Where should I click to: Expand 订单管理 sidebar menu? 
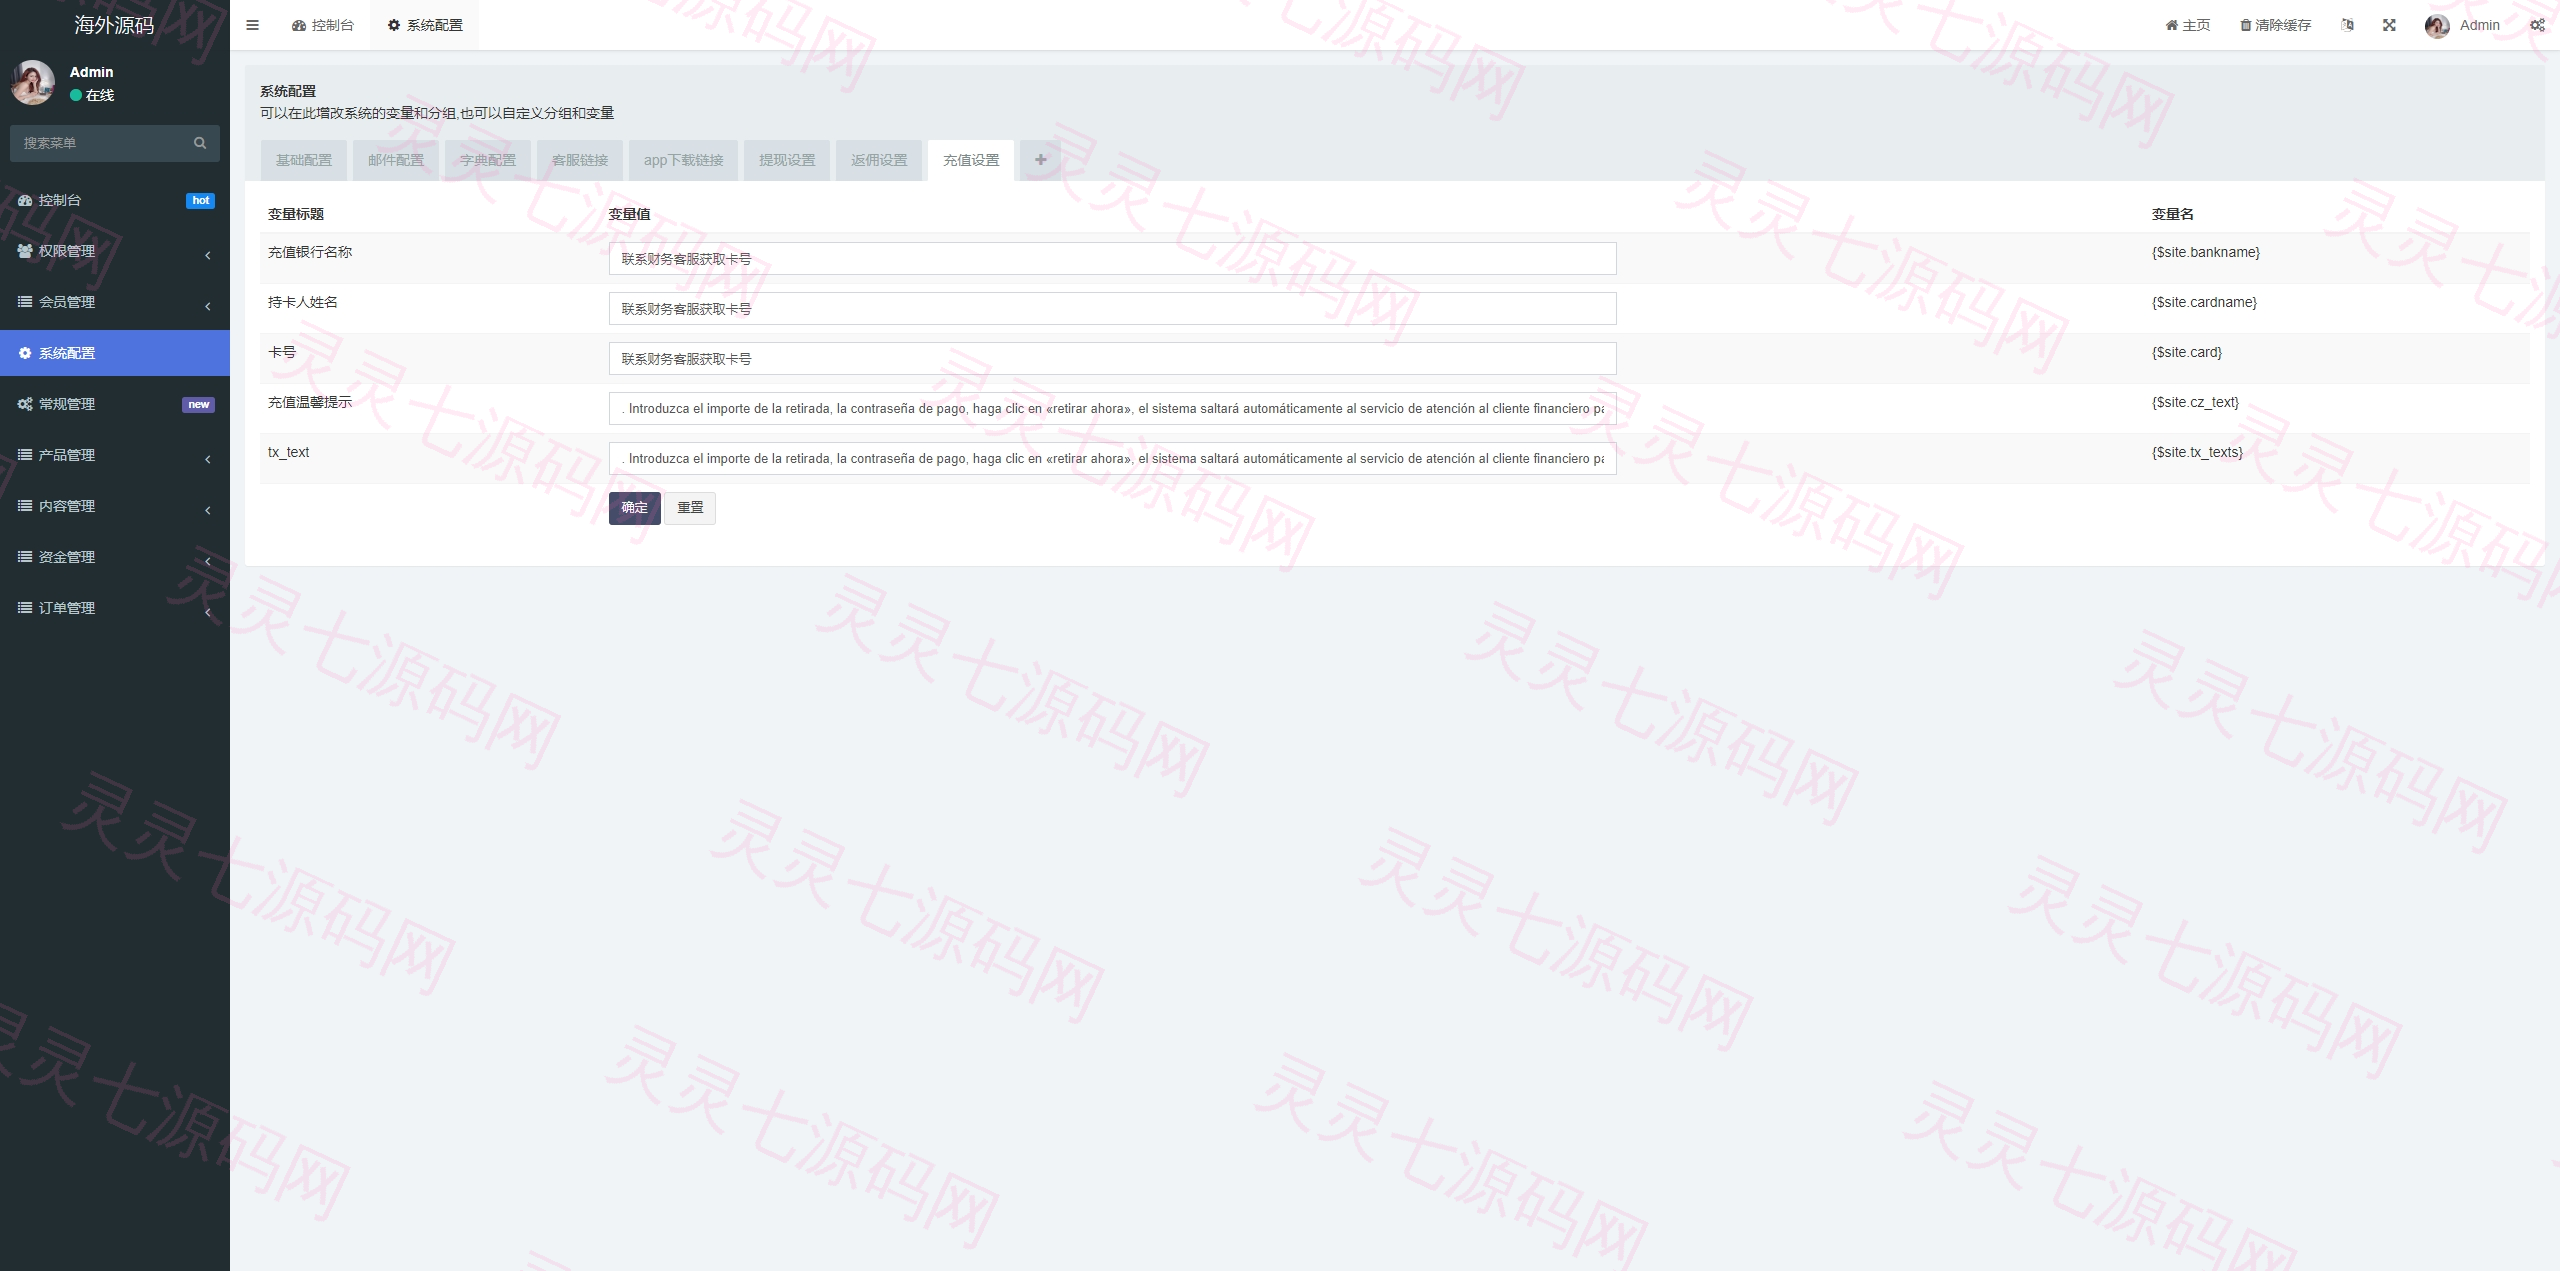(x=115, y=608)
